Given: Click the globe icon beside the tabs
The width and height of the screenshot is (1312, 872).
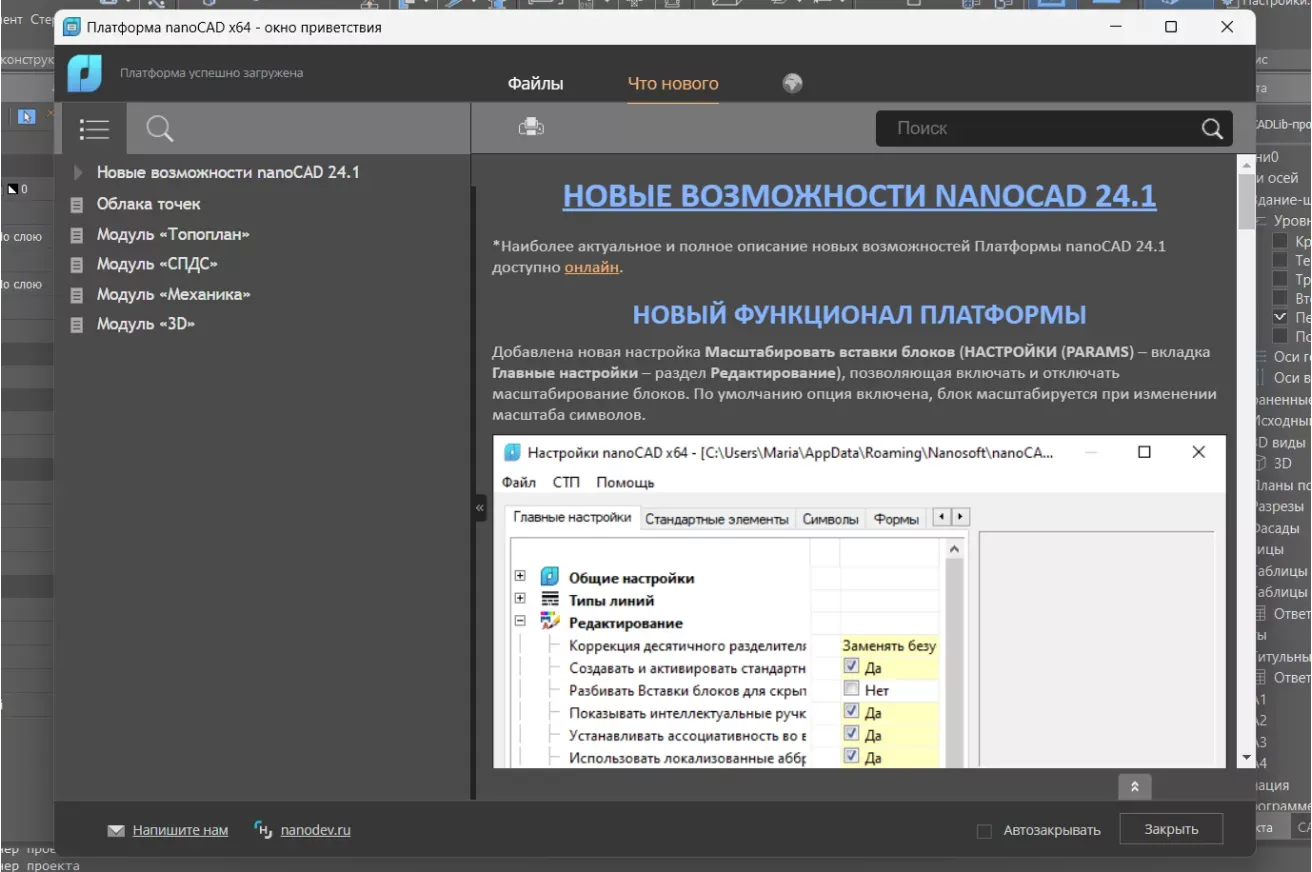Looking at the screenshot, I should (x=792, y=83).
